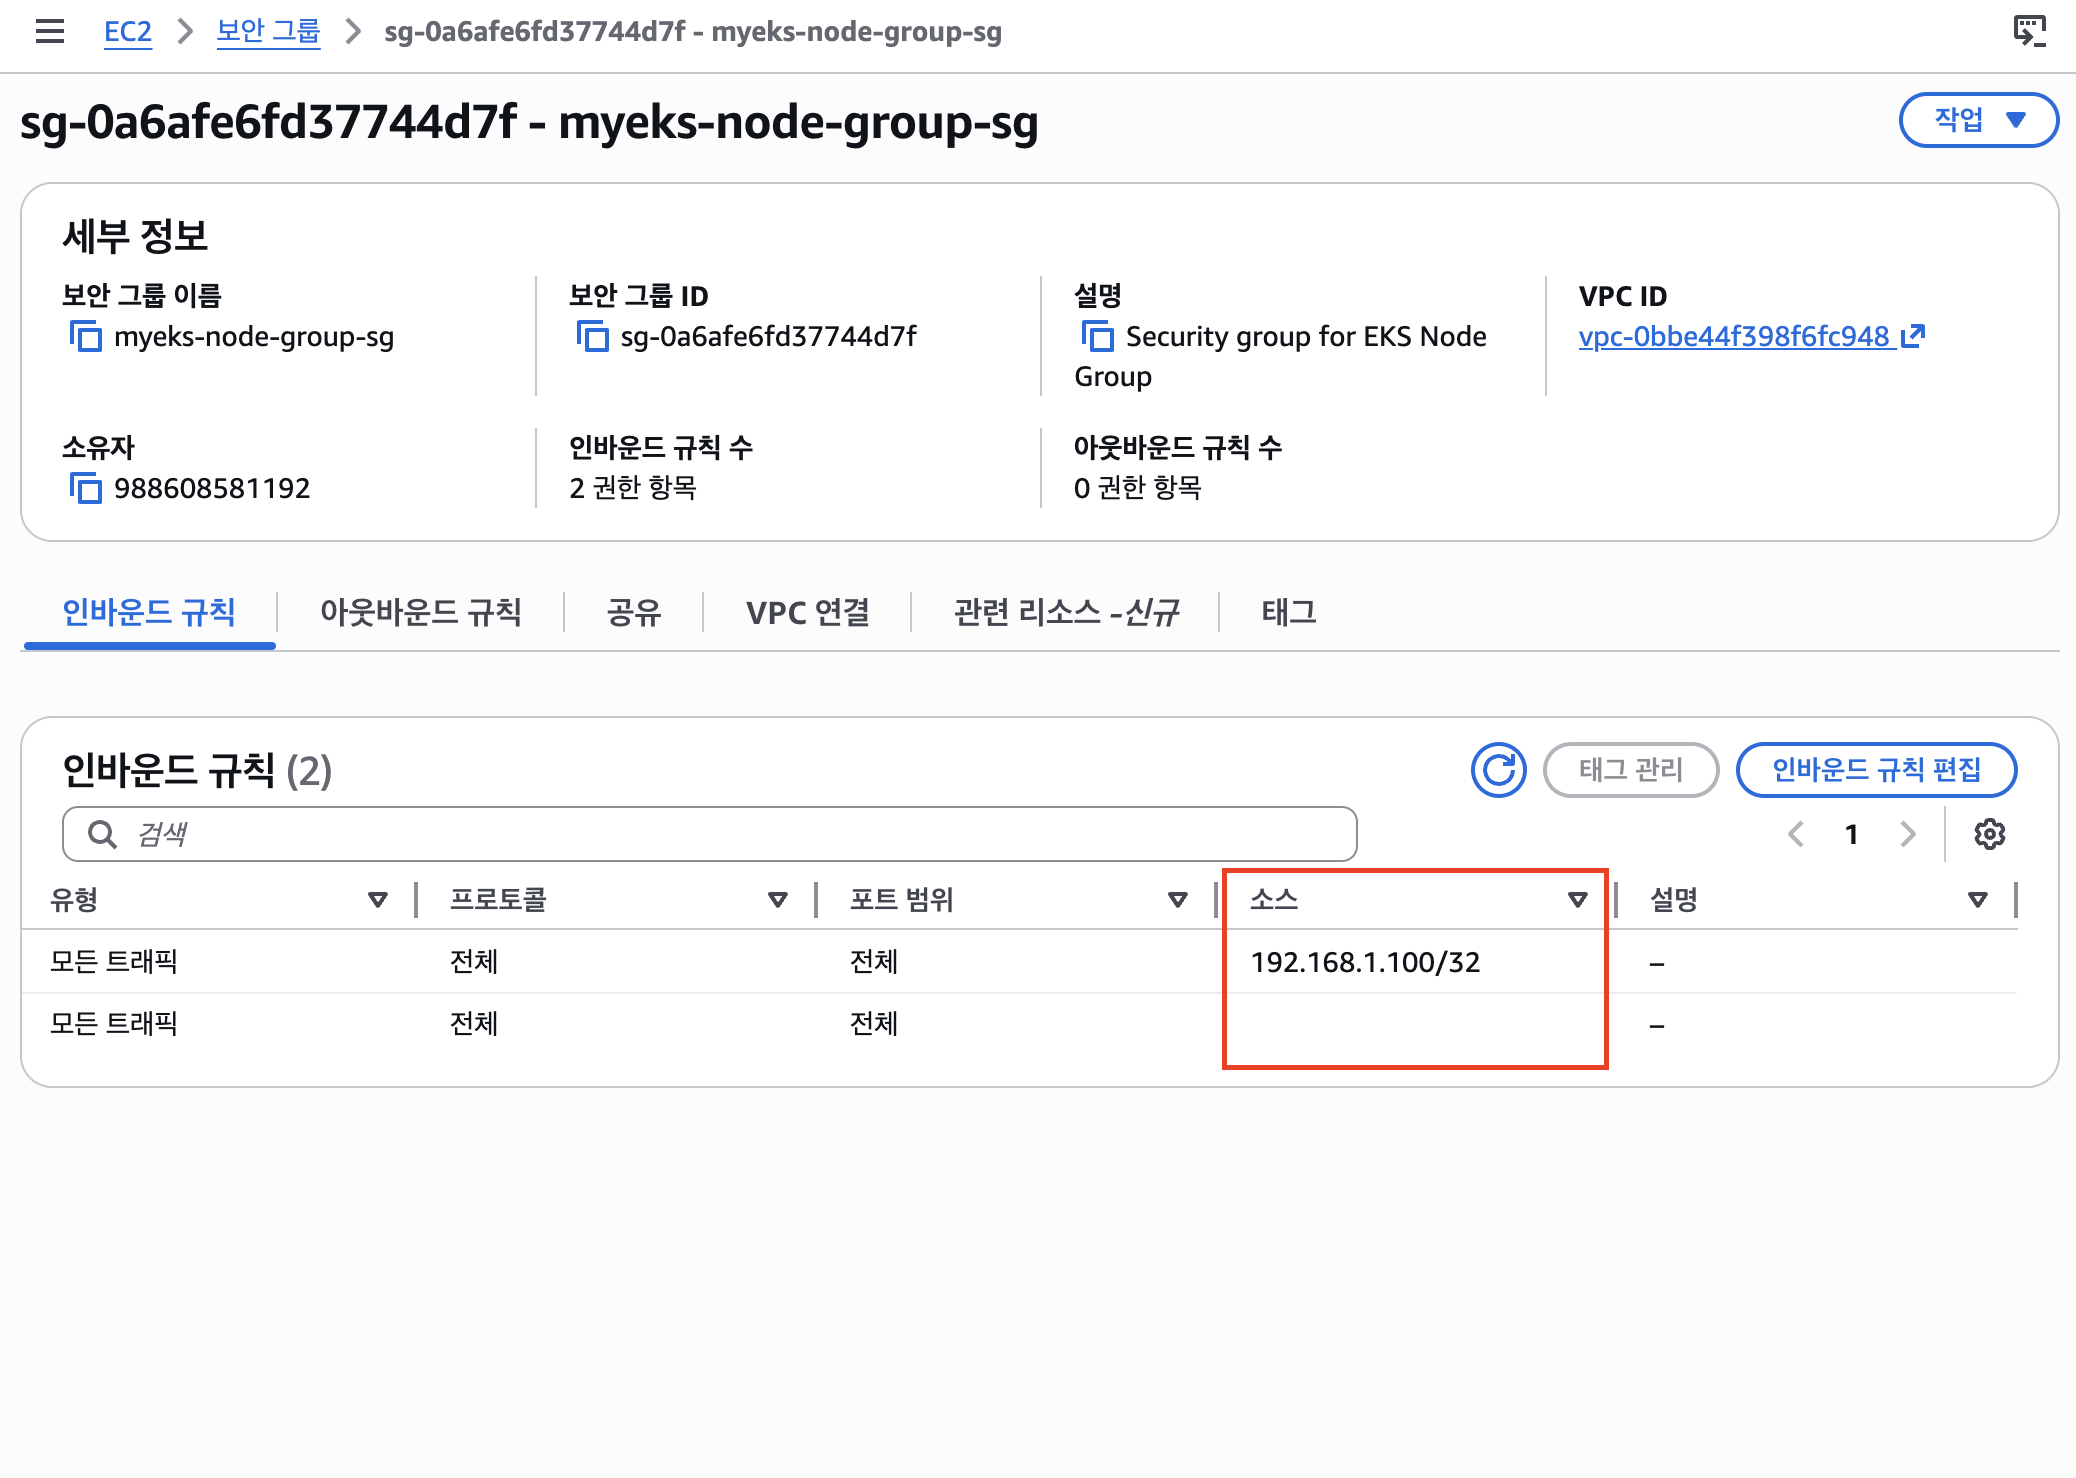2076x1478 pixels.
Task: Open the navigation hamburger menu
Action: coord(50,31)
